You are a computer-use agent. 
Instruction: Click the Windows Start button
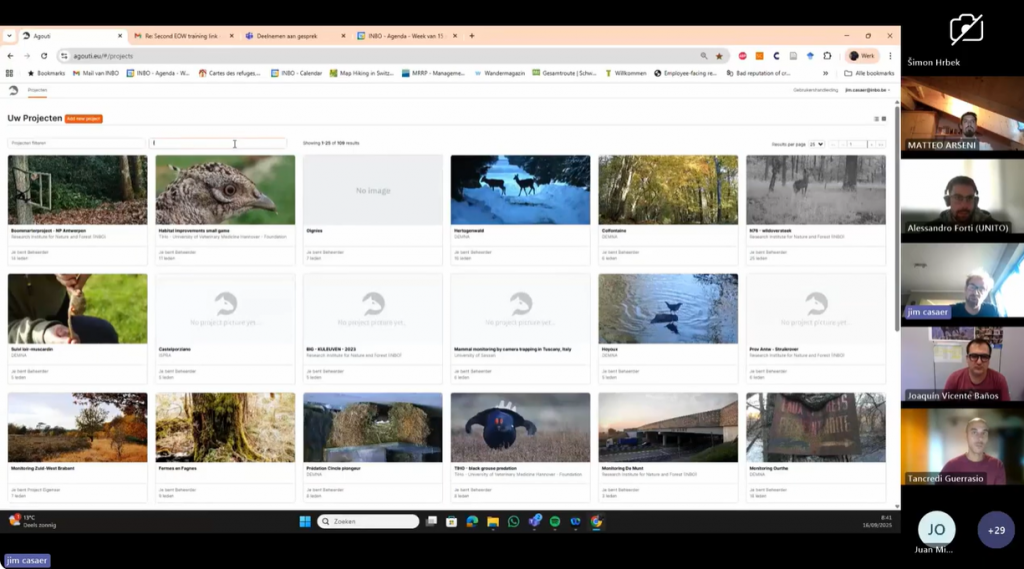pyautogui.click(x=305, y=521)
